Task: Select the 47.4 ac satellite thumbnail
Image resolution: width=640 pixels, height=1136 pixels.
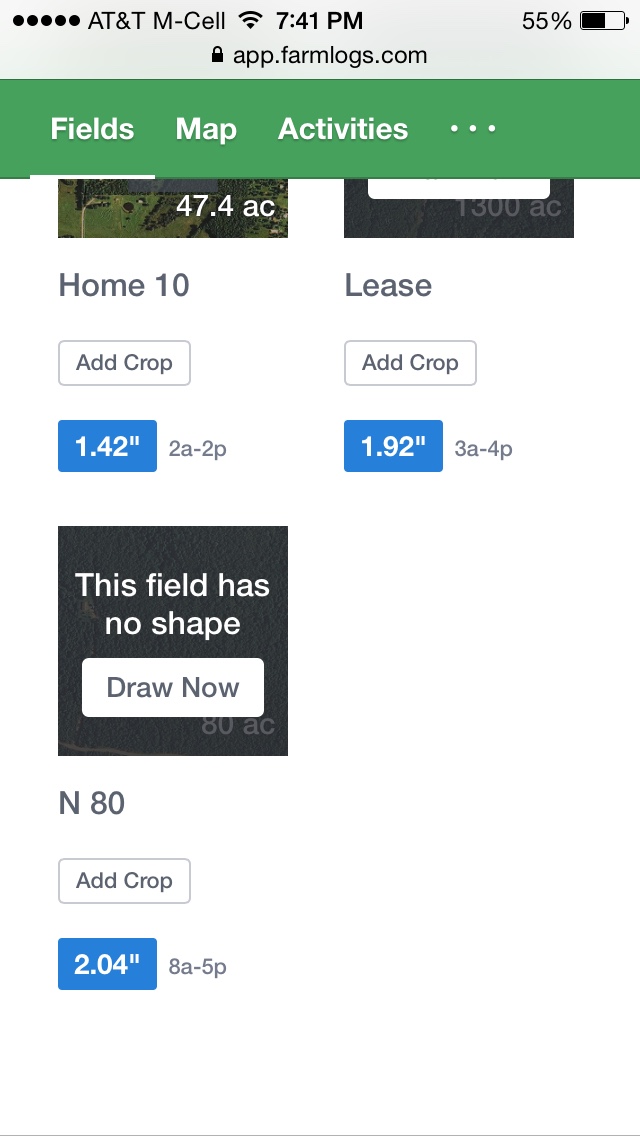Action: click(x=173, y=208)
